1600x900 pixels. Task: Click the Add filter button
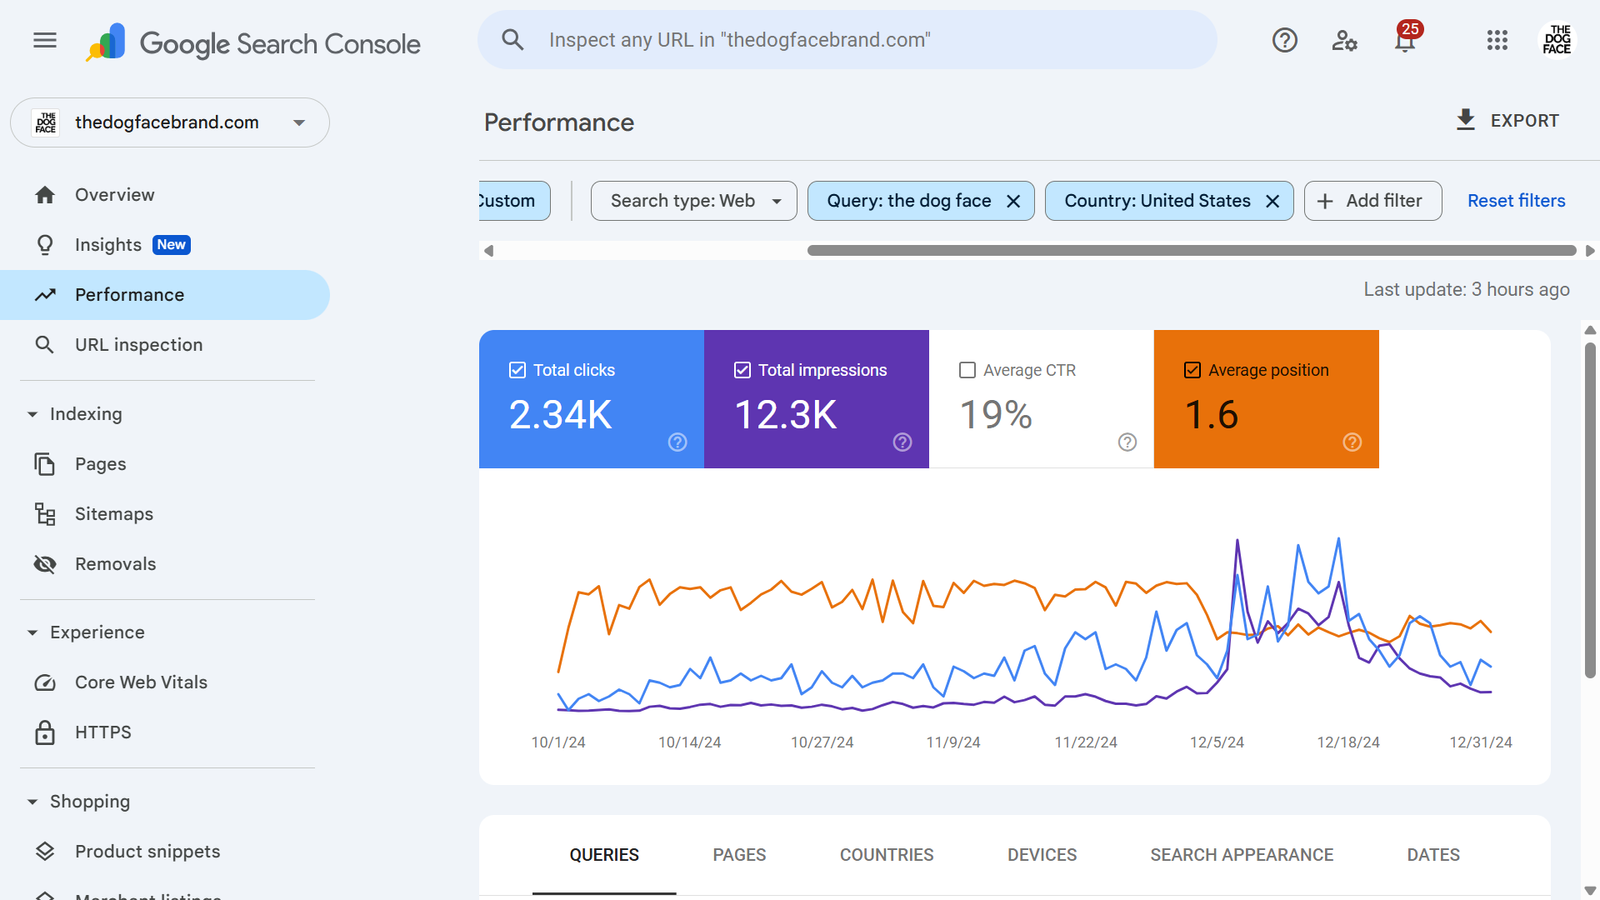[x=1372, y=201]
